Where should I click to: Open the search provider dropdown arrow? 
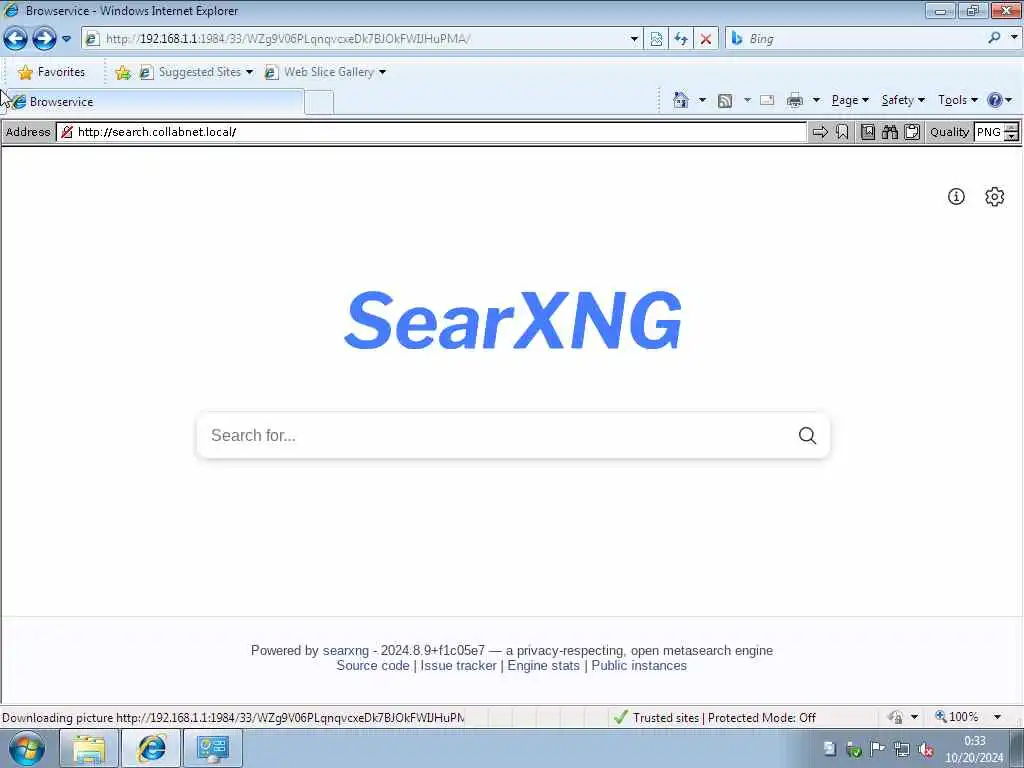point(1014,37)
